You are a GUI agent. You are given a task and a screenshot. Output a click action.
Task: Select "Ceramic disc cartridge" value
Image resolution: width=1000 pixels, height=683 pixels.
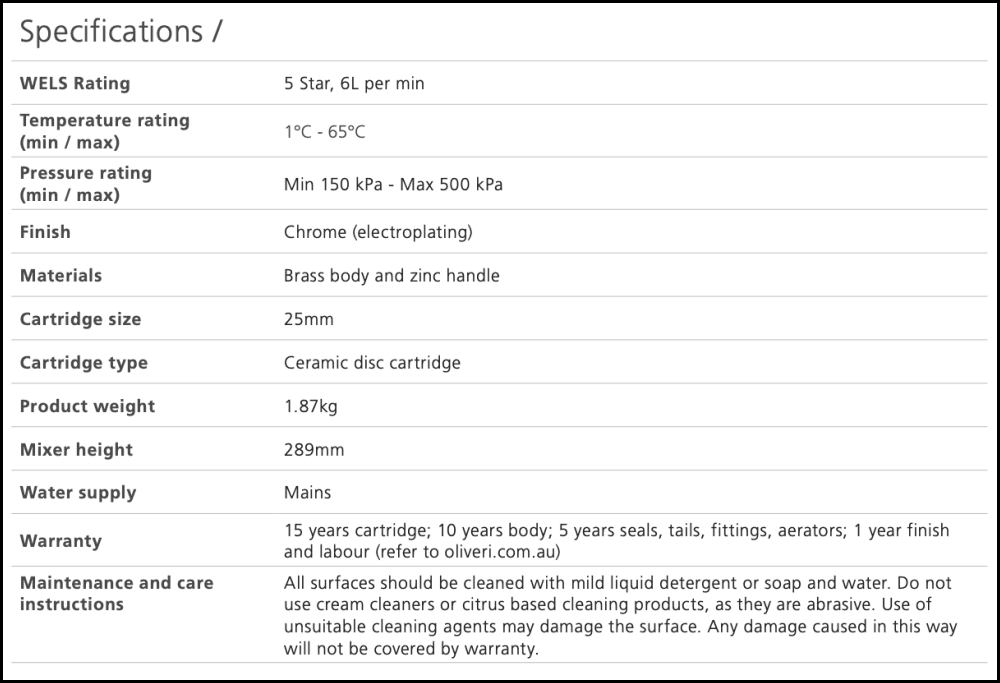[x=372, y=363]
